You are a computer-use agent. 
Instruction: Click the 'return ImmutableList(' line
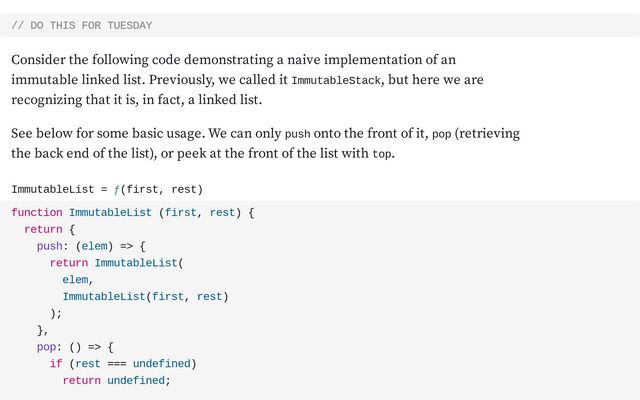(116, 263)
